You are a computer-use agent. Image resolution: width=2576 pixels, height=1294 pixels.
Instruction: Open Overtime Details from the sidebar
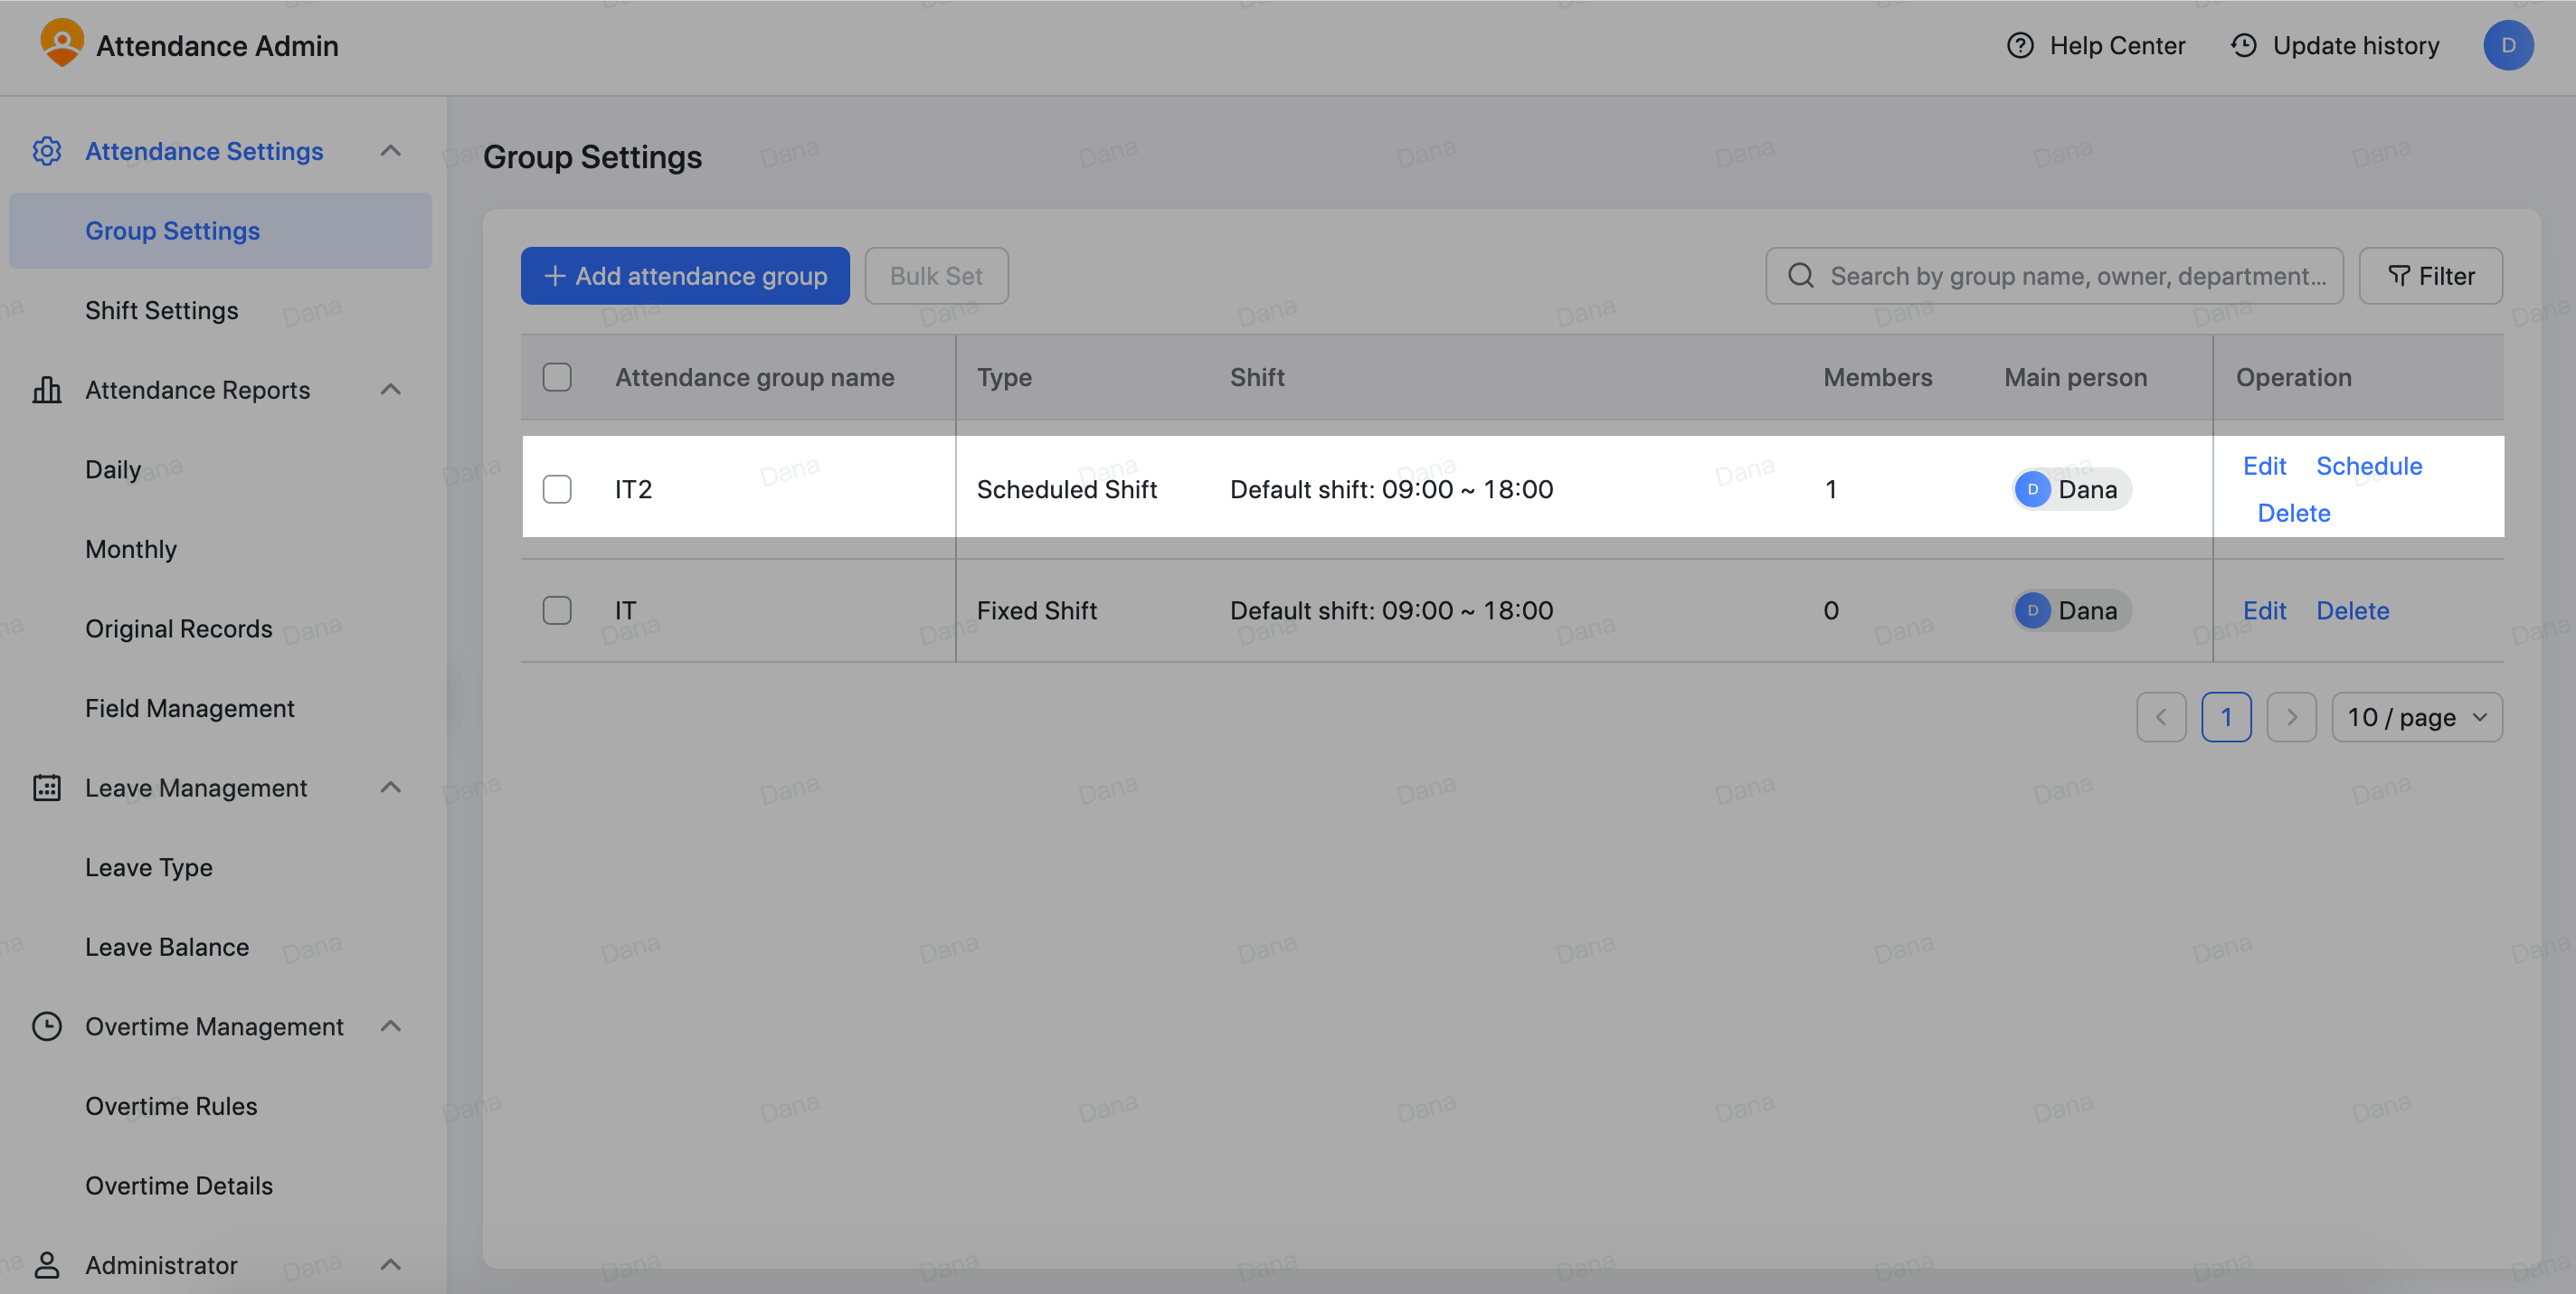179,1185
